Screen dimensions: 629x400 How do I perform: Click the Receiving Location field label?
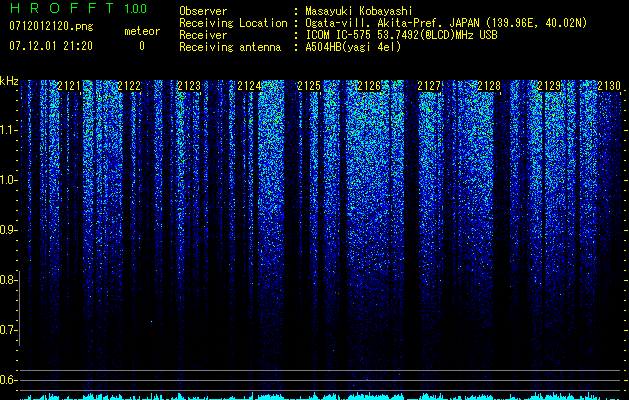(233, 23)
